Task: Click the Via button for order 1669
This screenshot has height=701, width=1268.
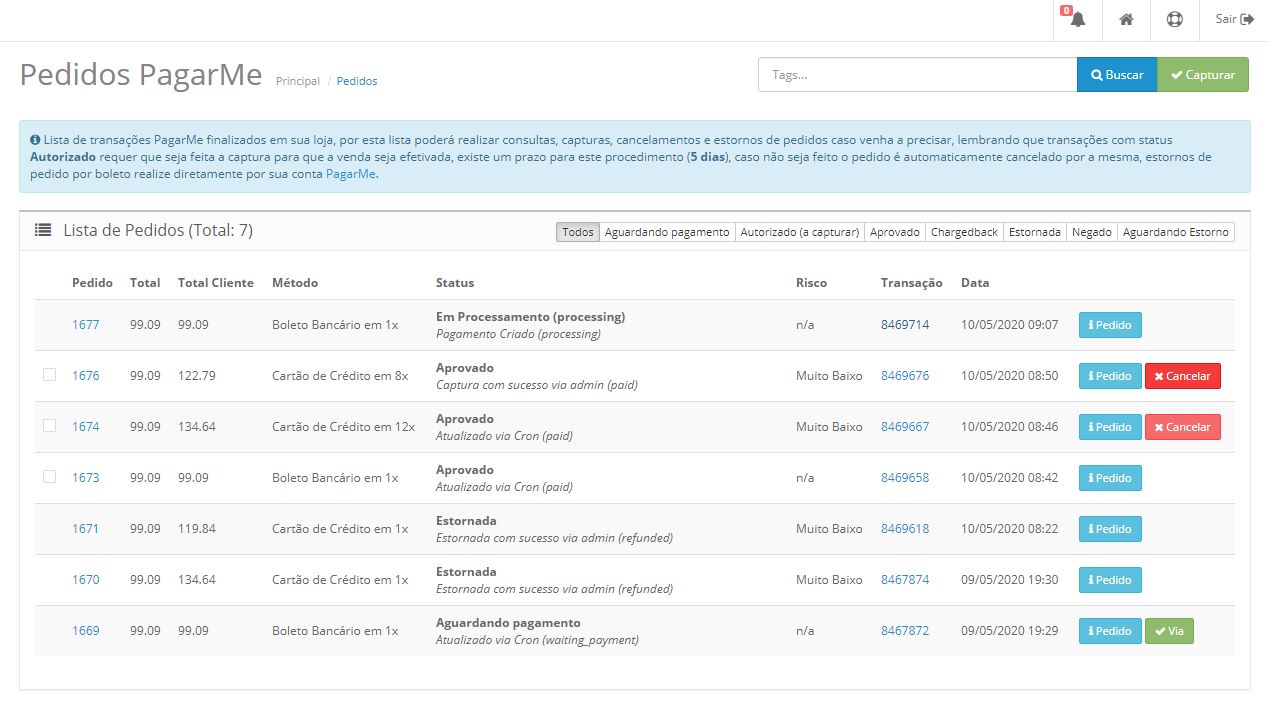Action: pyautogui.click(x=1168, y=631)
